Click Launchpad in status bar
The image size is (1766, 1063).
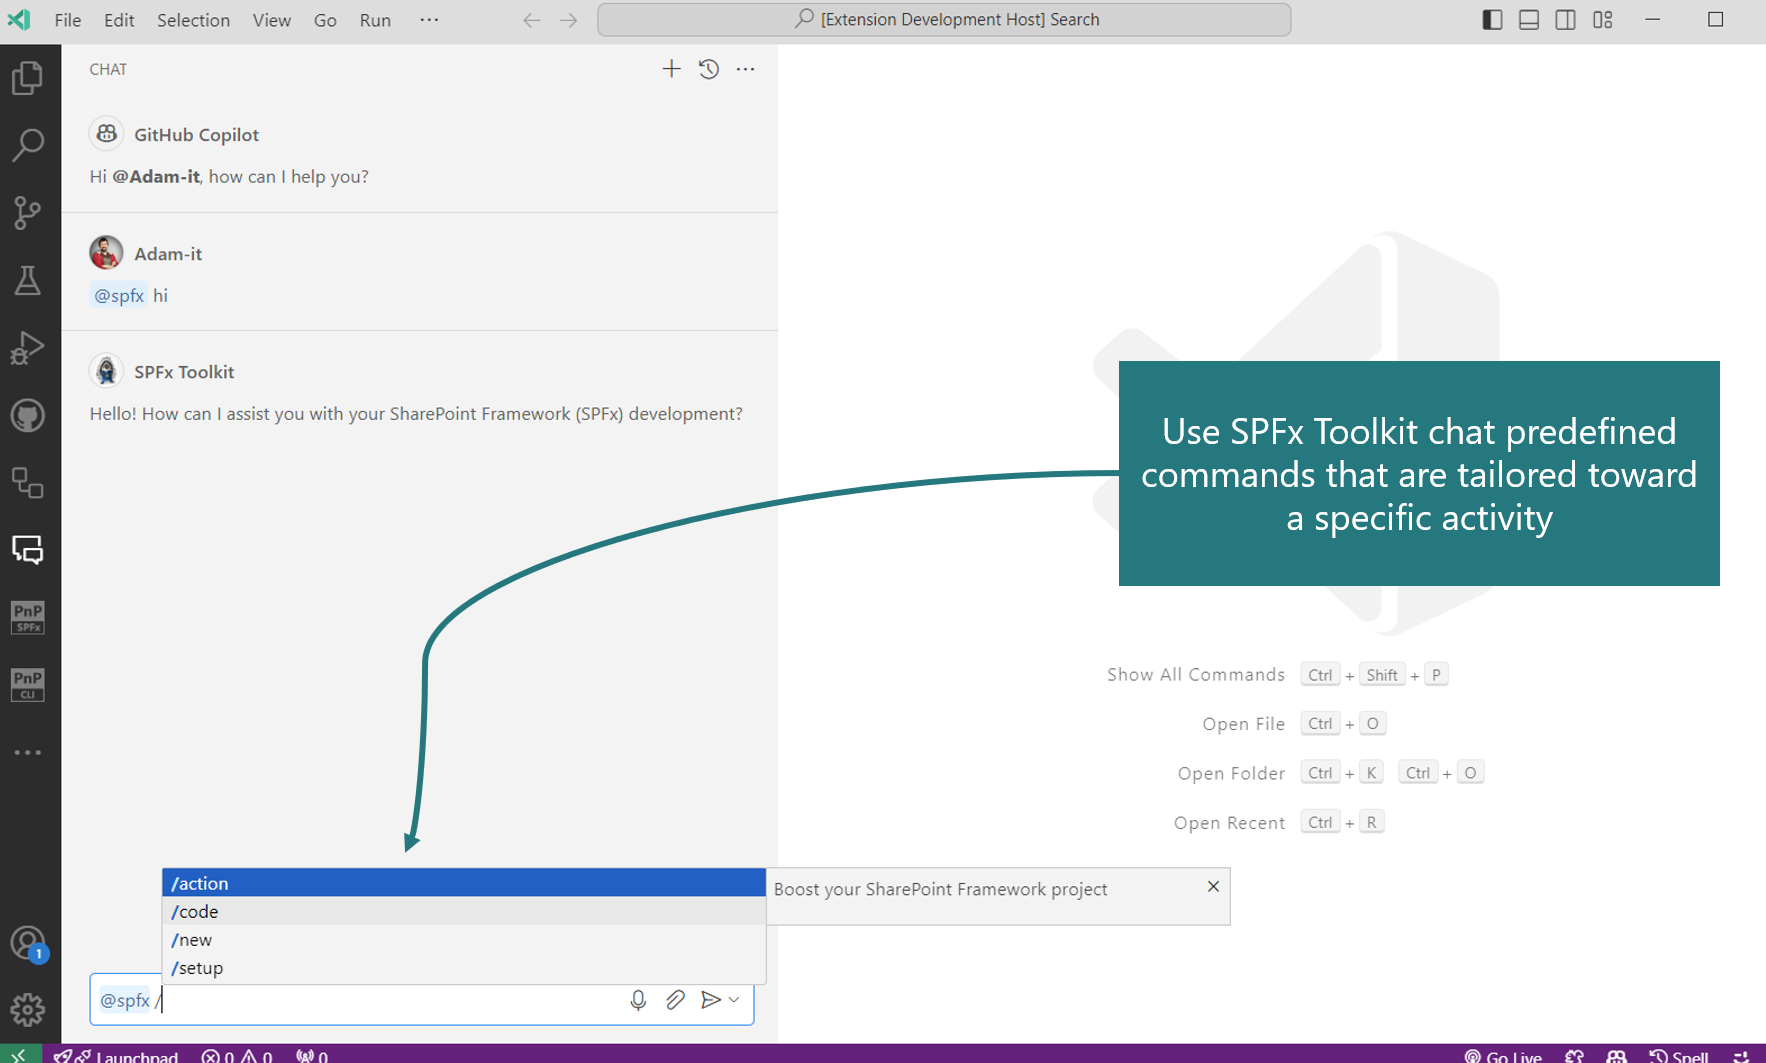coord(116,1055)
